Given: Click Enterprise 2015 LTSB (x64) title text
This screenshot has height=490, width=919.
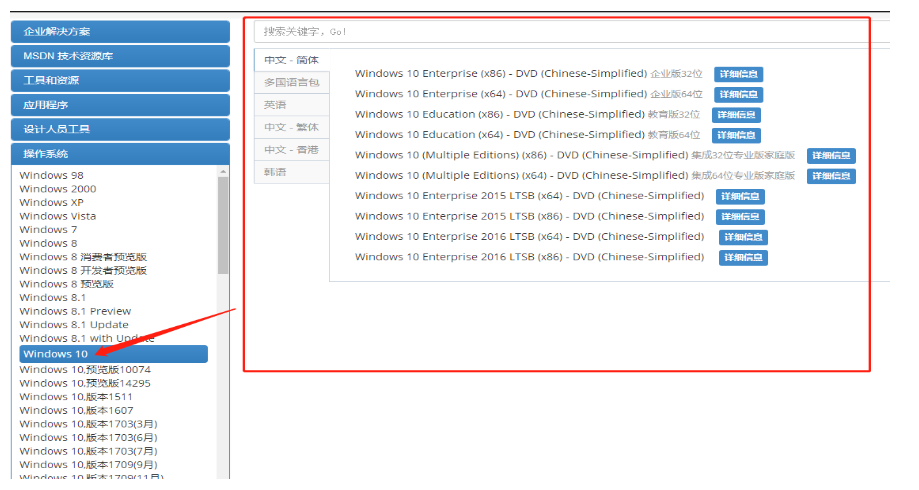Looking at the screenshot, I should click(x=529, y=196).
